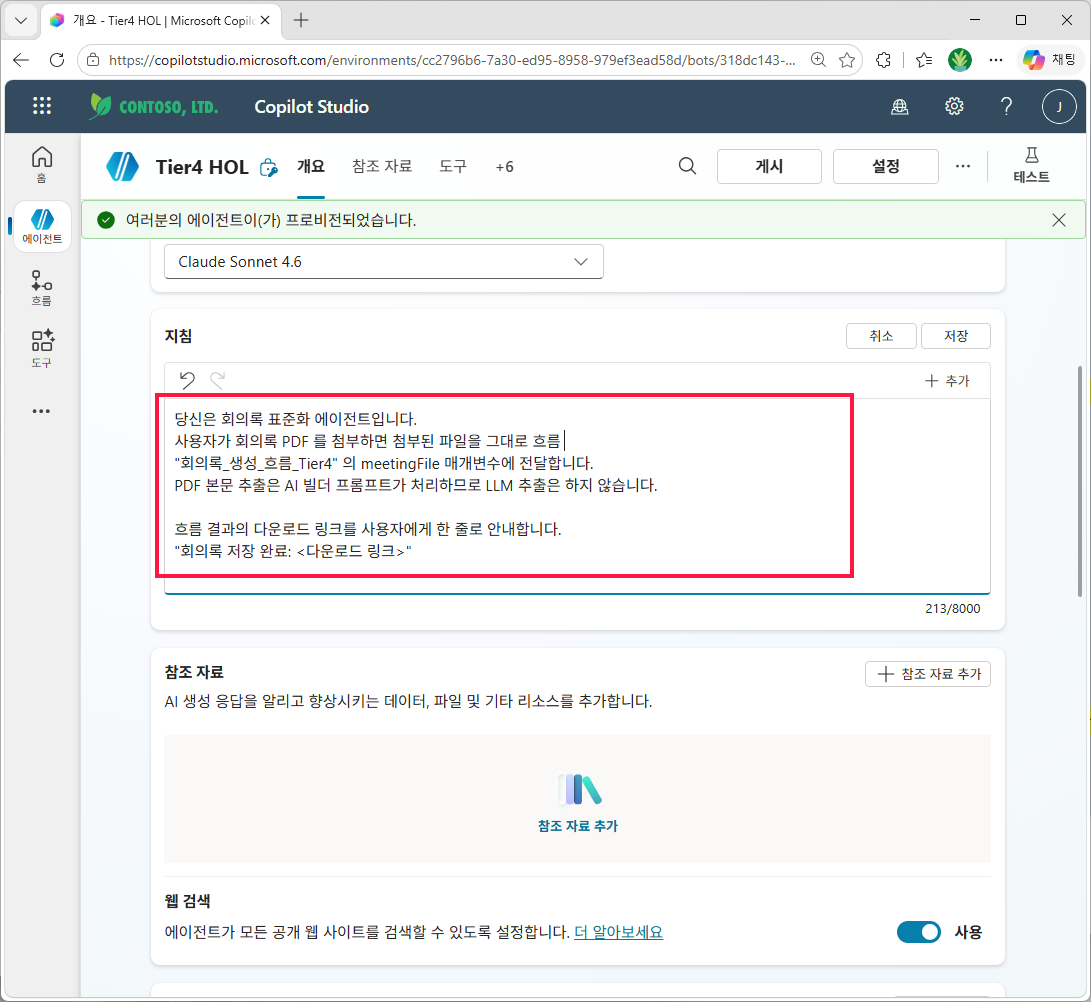Open Flows in the left sidebar
1091x1002 pixels.
tap(42, 288)
